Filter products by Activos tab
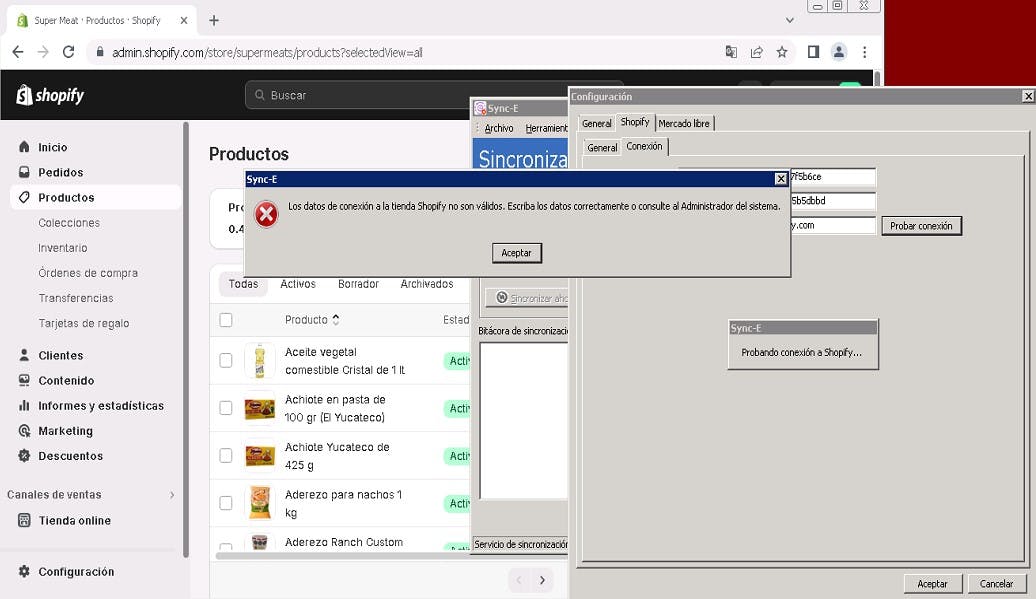1036x599 pixels. pos(298,284)
